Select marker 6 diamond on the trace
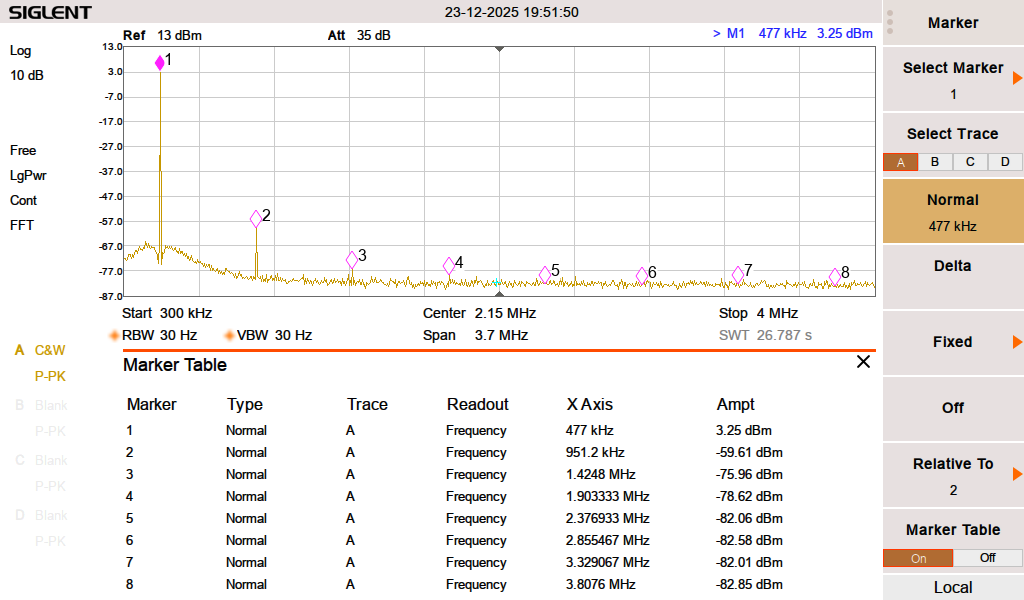Screen dimensions: 1024x600 point(642,275)
